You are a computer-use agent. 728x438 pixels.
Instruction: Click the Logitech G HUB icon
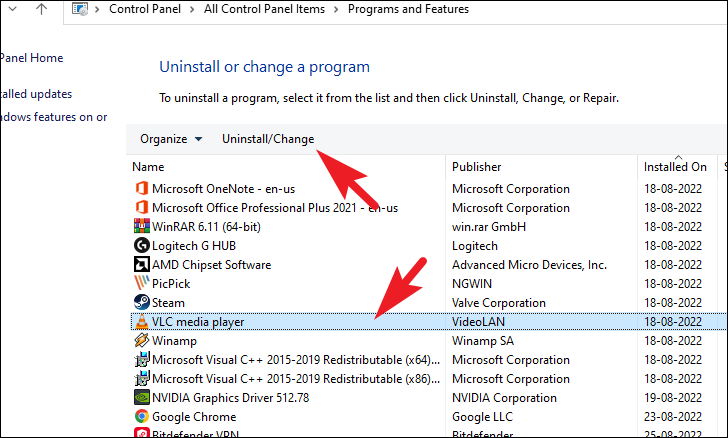click(x=142, y=245)
